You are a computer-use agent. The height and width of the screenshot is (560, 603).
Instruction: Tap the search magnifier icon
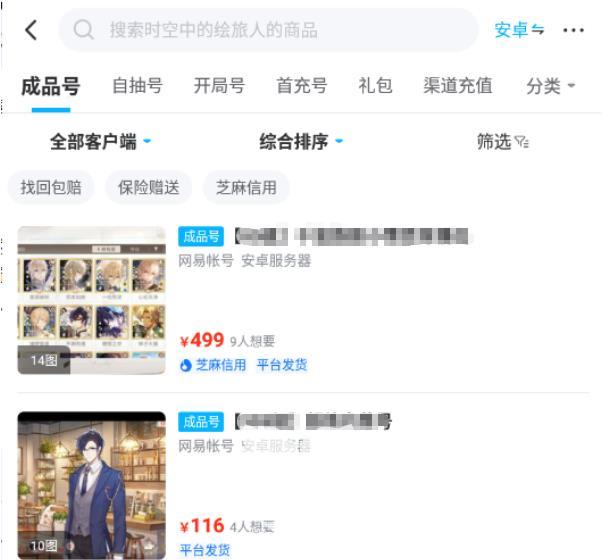[x=83, y=30]
